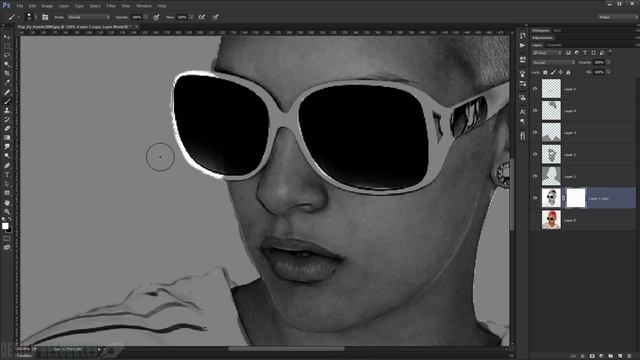Screen dimensions: 640x360
Task: Select the Path Selection tool
Action: [x=7, y=184]
